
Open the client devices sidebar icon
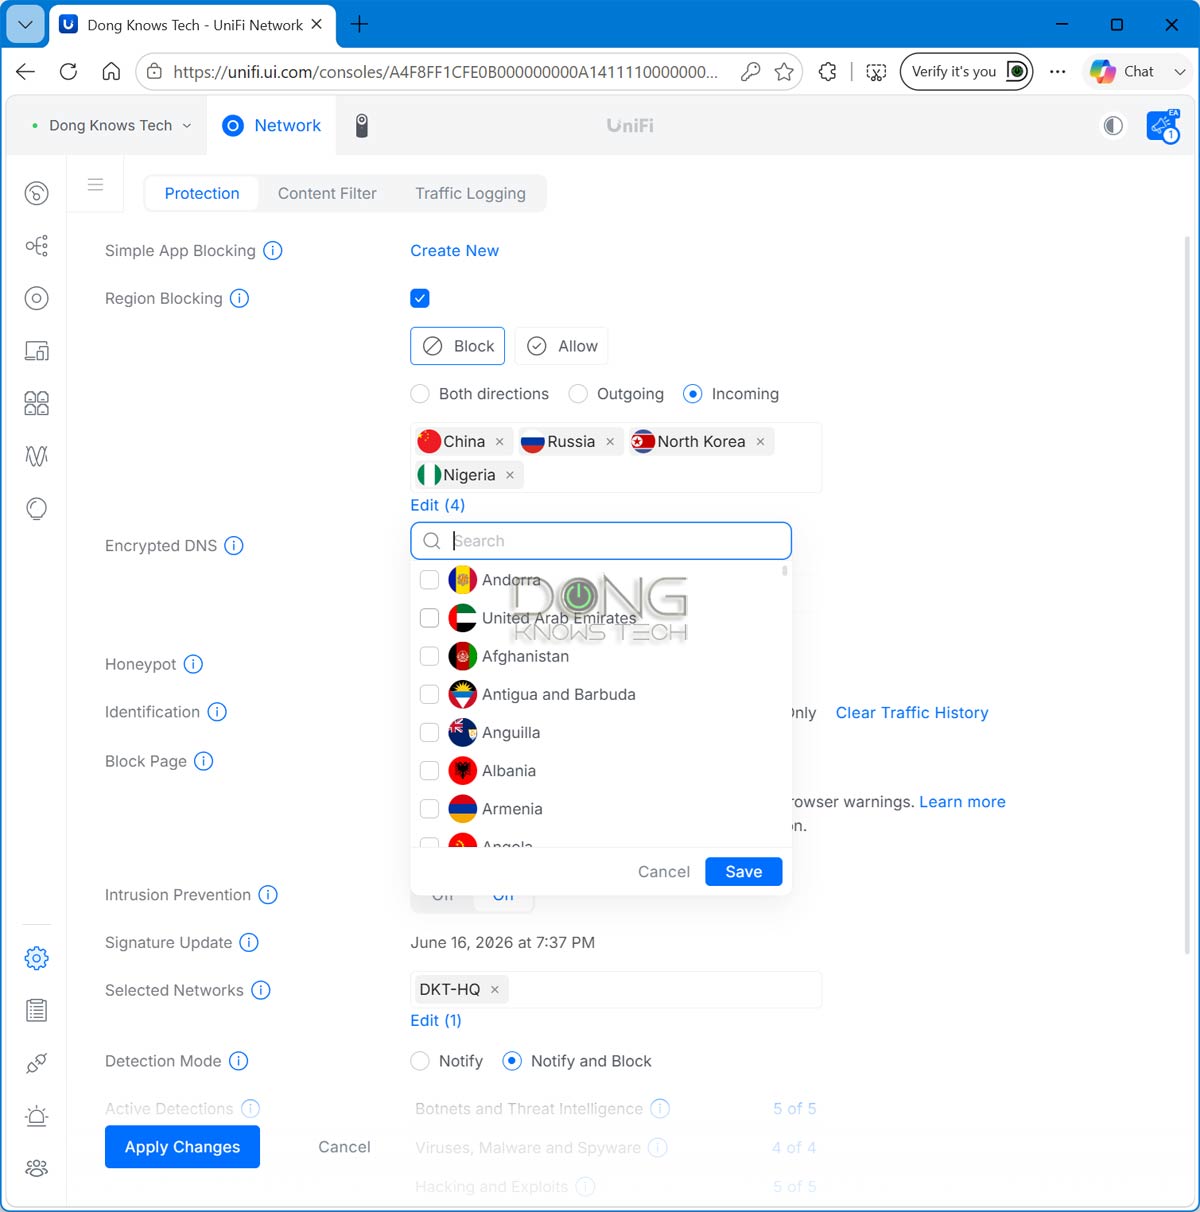click(x=37, y=351)
